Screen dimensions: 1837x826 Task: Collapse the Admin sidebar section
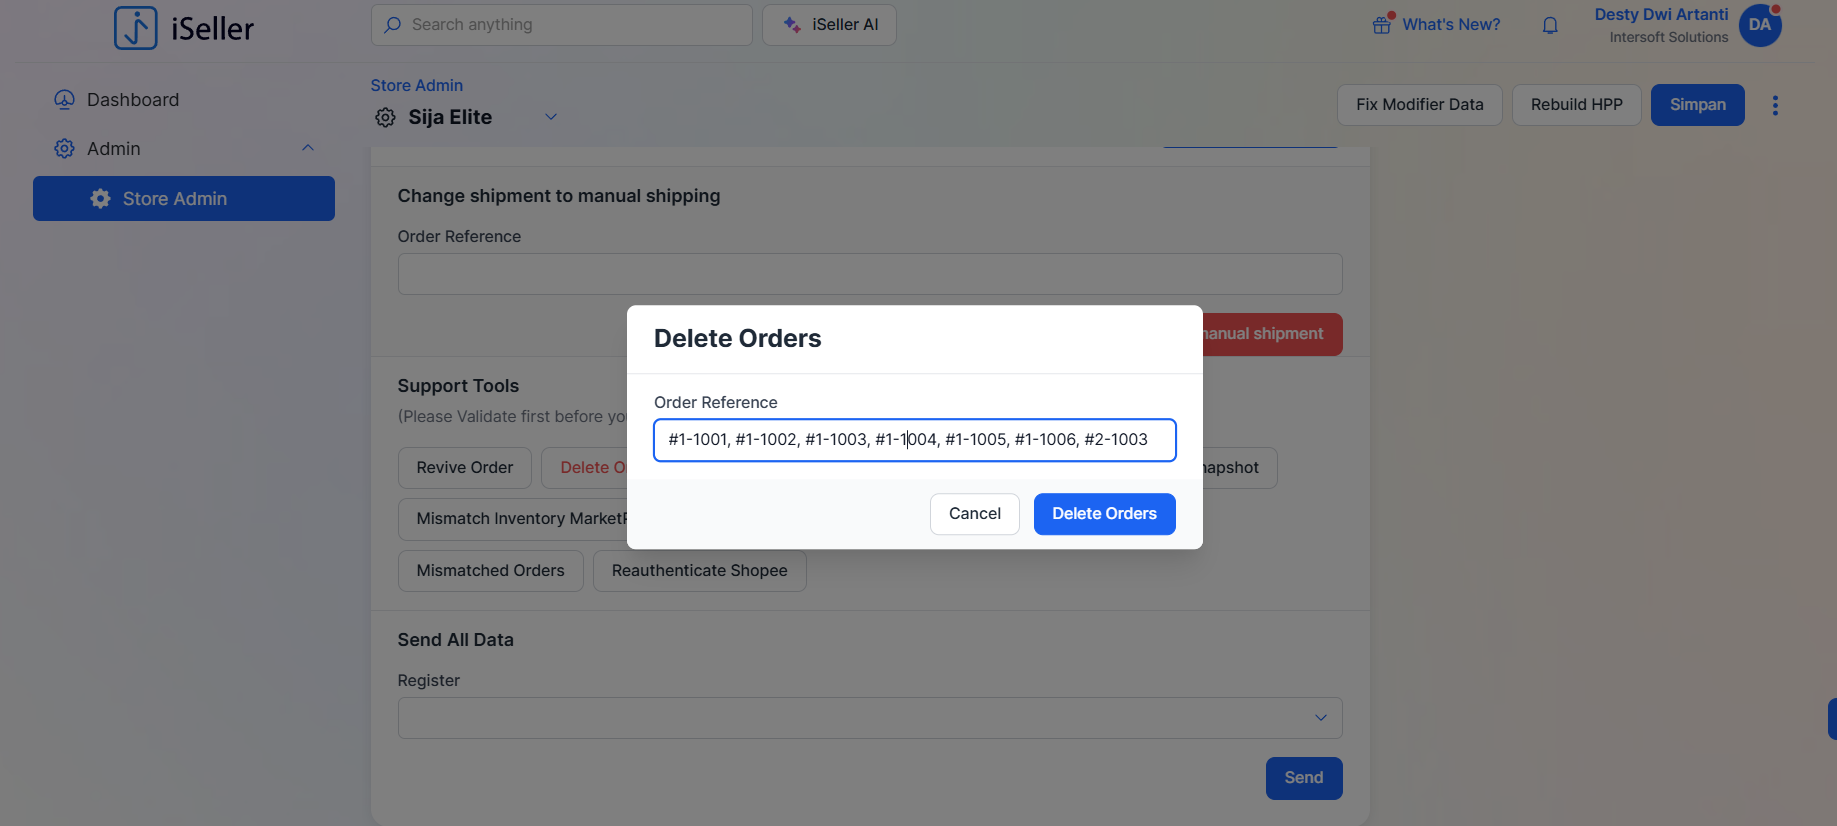[308, 148]
